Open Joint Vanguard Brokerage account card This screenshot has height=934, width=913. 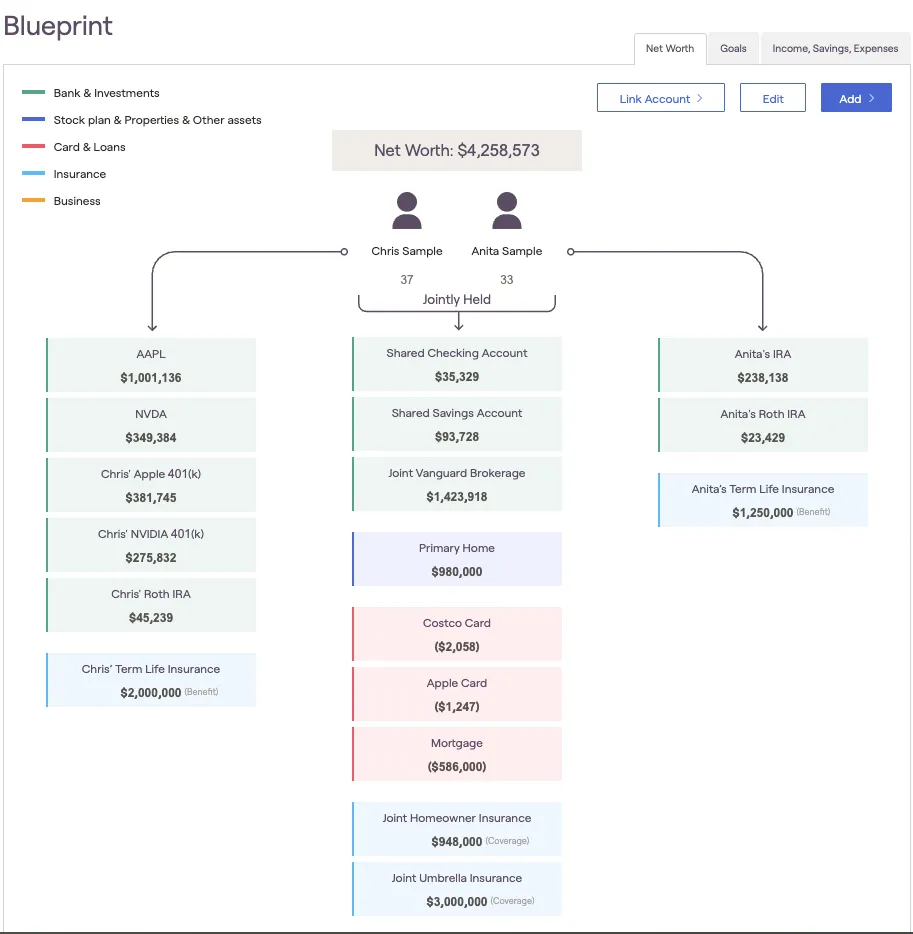point(457,484)
